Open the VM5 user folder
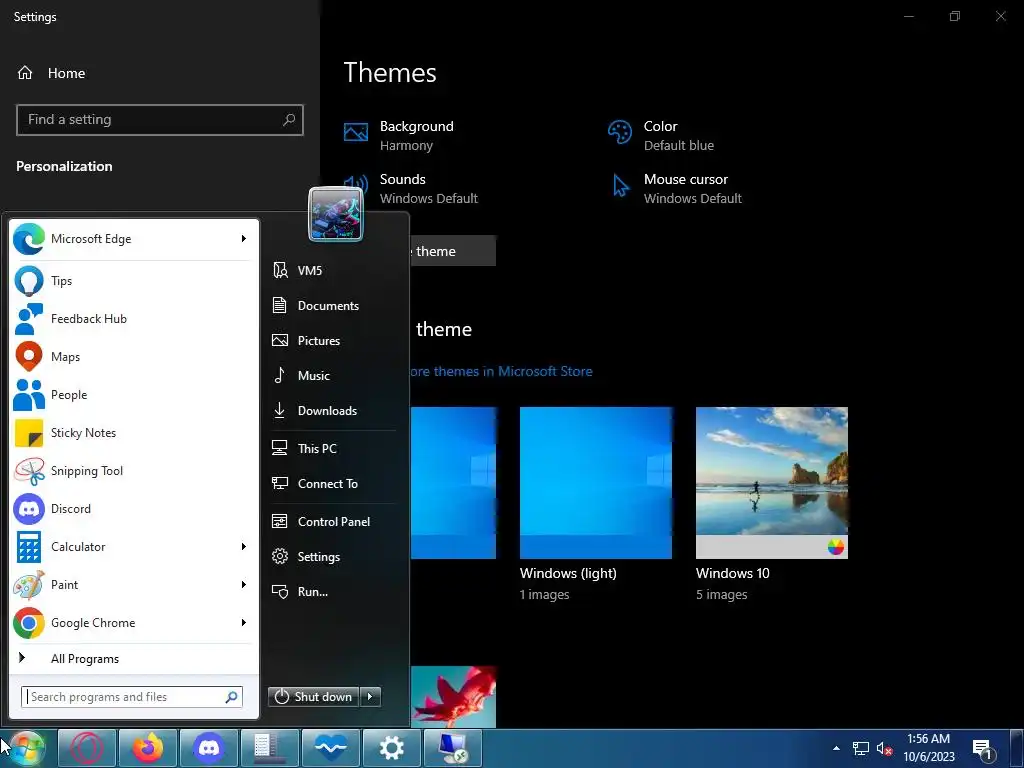 coord(332,270)
